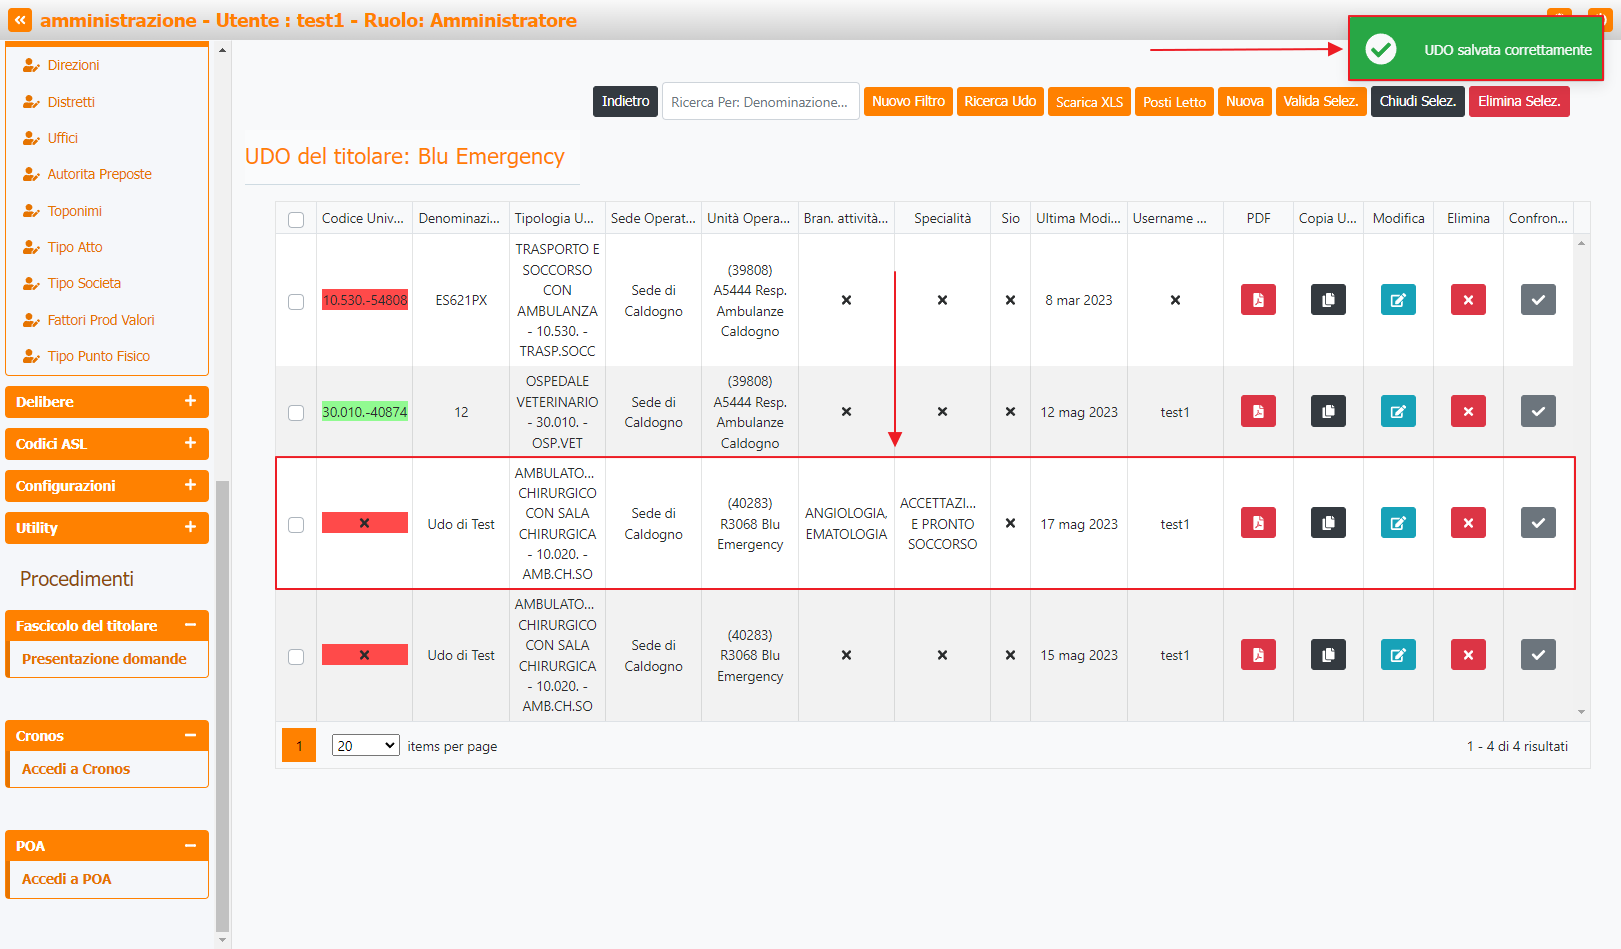The image size is (1621, 949).
Task: Focus the Ricerca Per Denominazione search field
Action: click(760, 101)
